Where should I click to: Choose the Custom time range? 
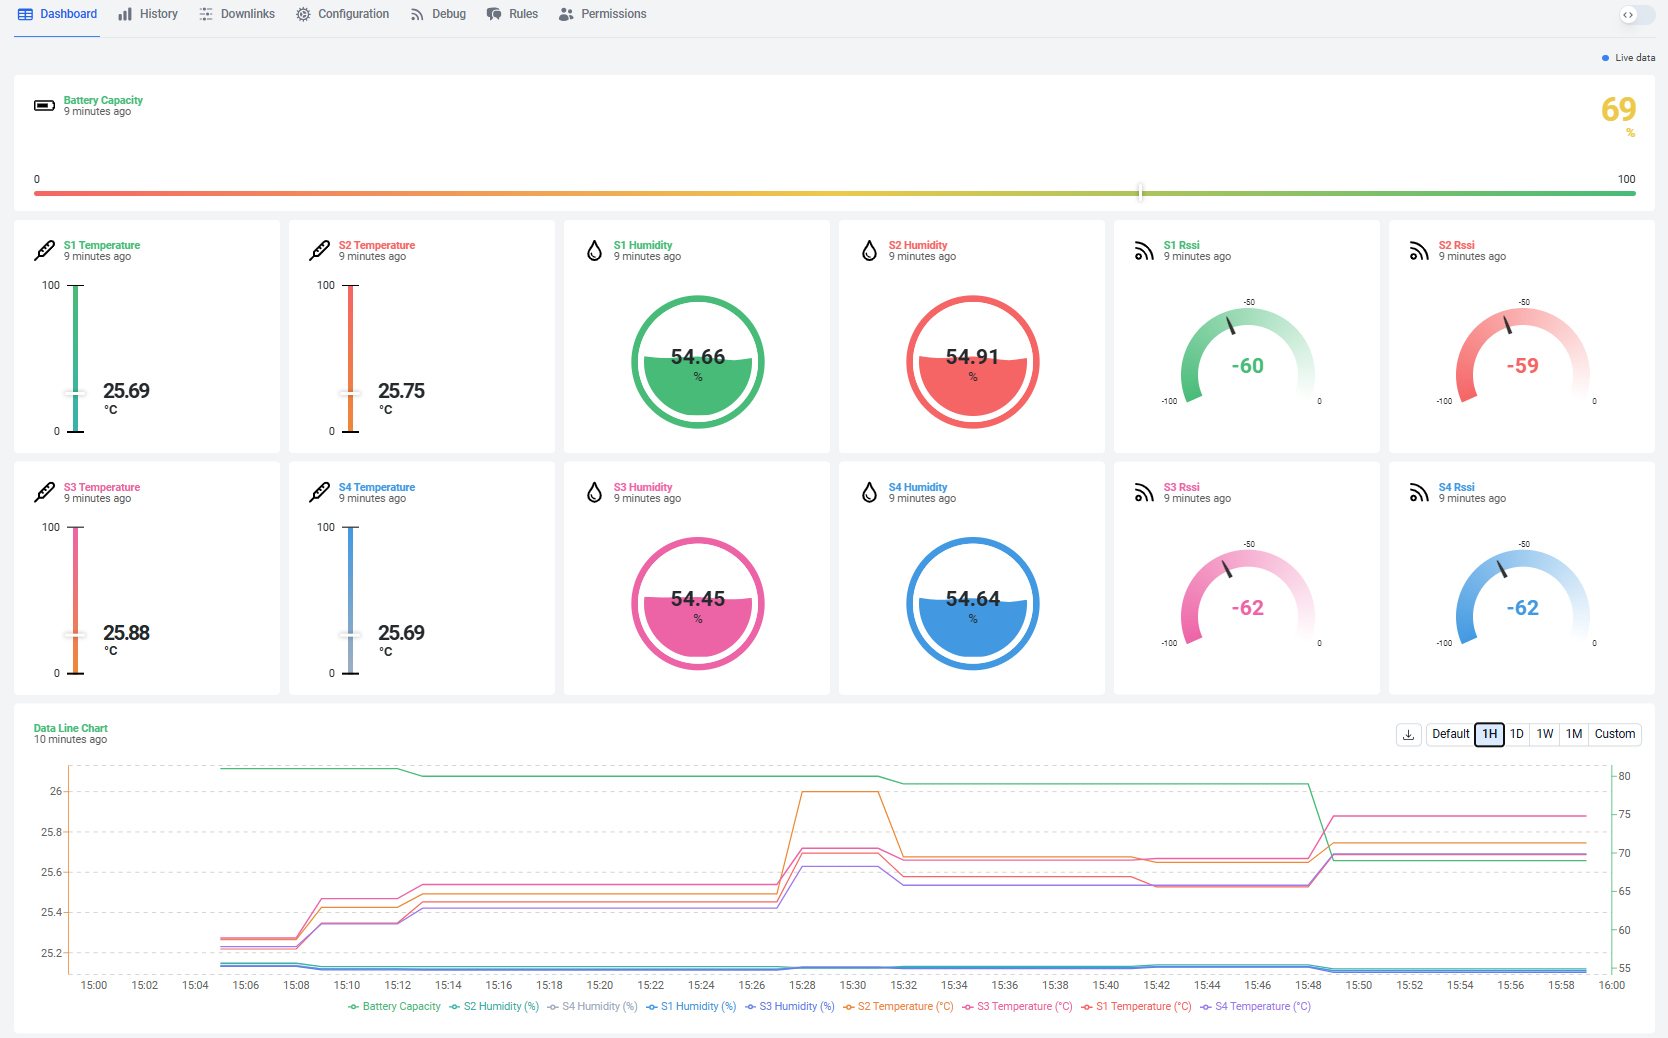coord(1614,734)
